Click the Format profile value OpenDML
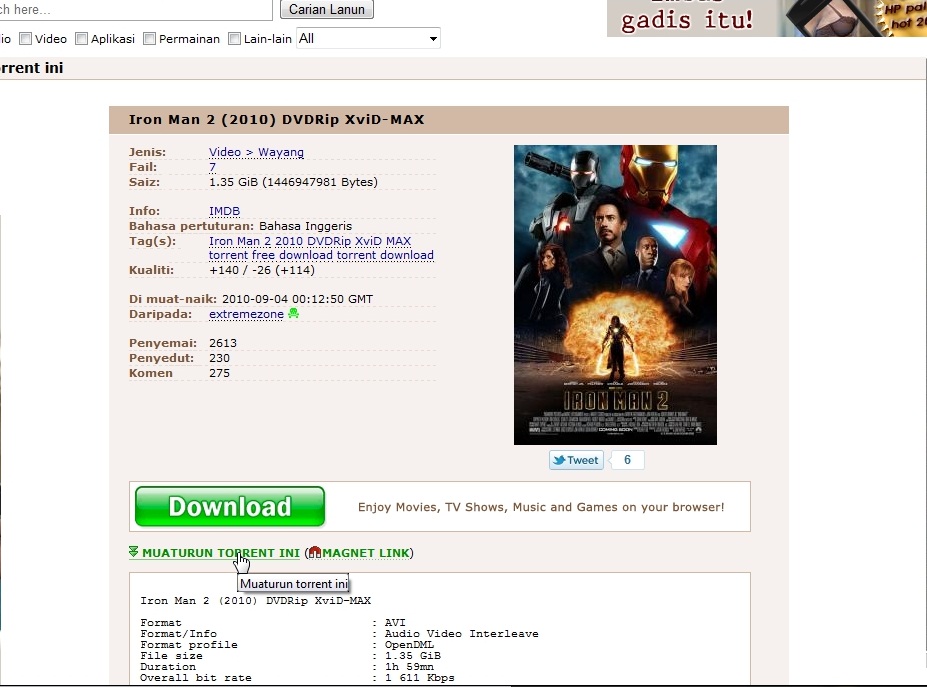Viewport: 927px width, 687px height. [409, 645]
